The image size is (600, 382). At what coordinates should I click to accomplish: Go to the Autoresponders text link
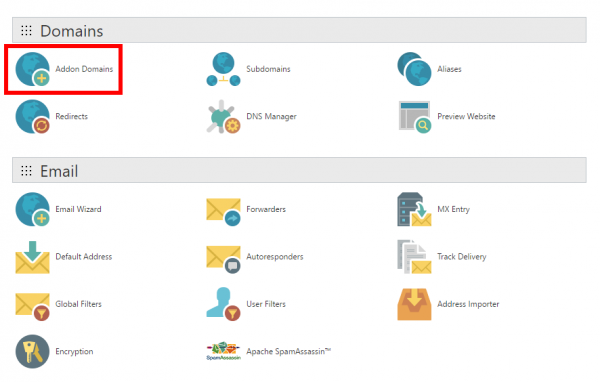275,256
